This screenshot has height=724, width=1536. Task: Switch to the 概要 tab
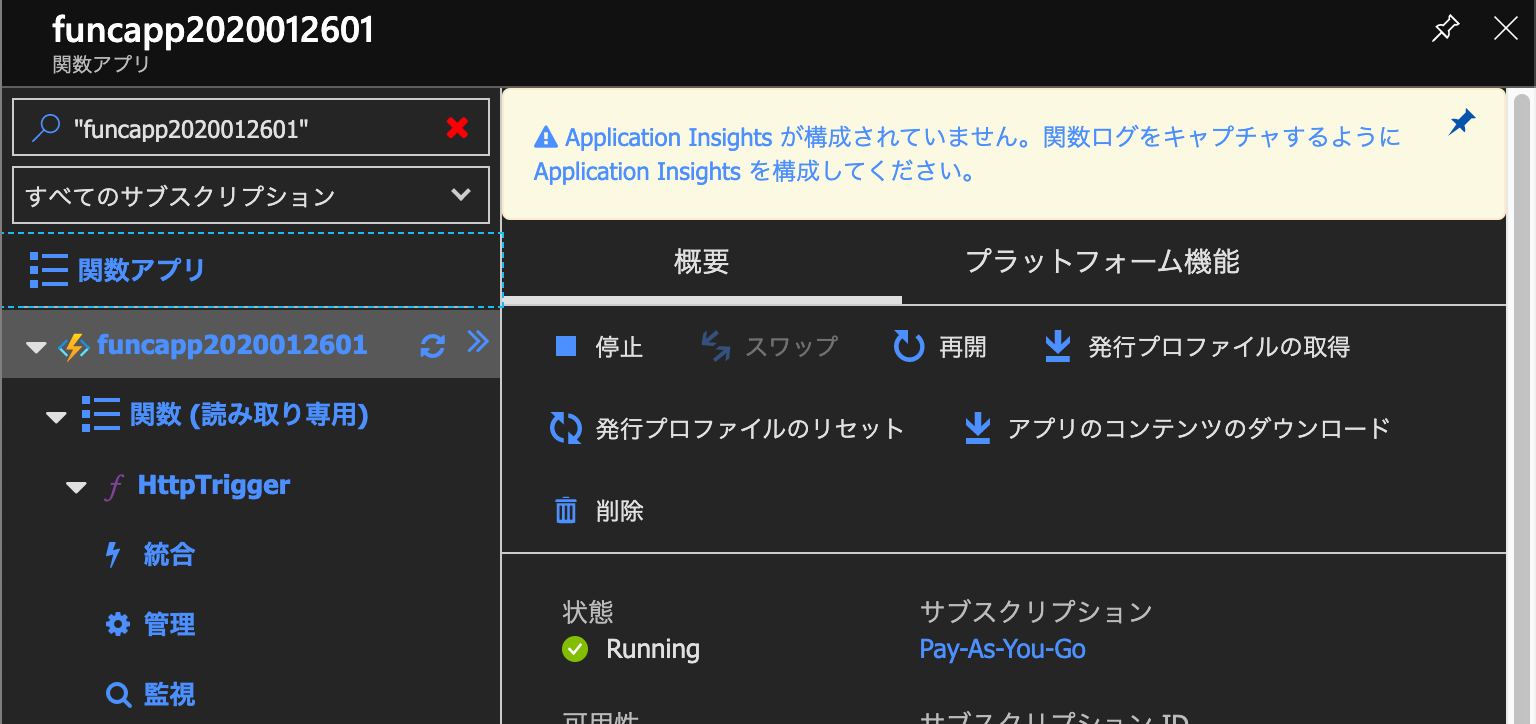click(x=702, y=263)
